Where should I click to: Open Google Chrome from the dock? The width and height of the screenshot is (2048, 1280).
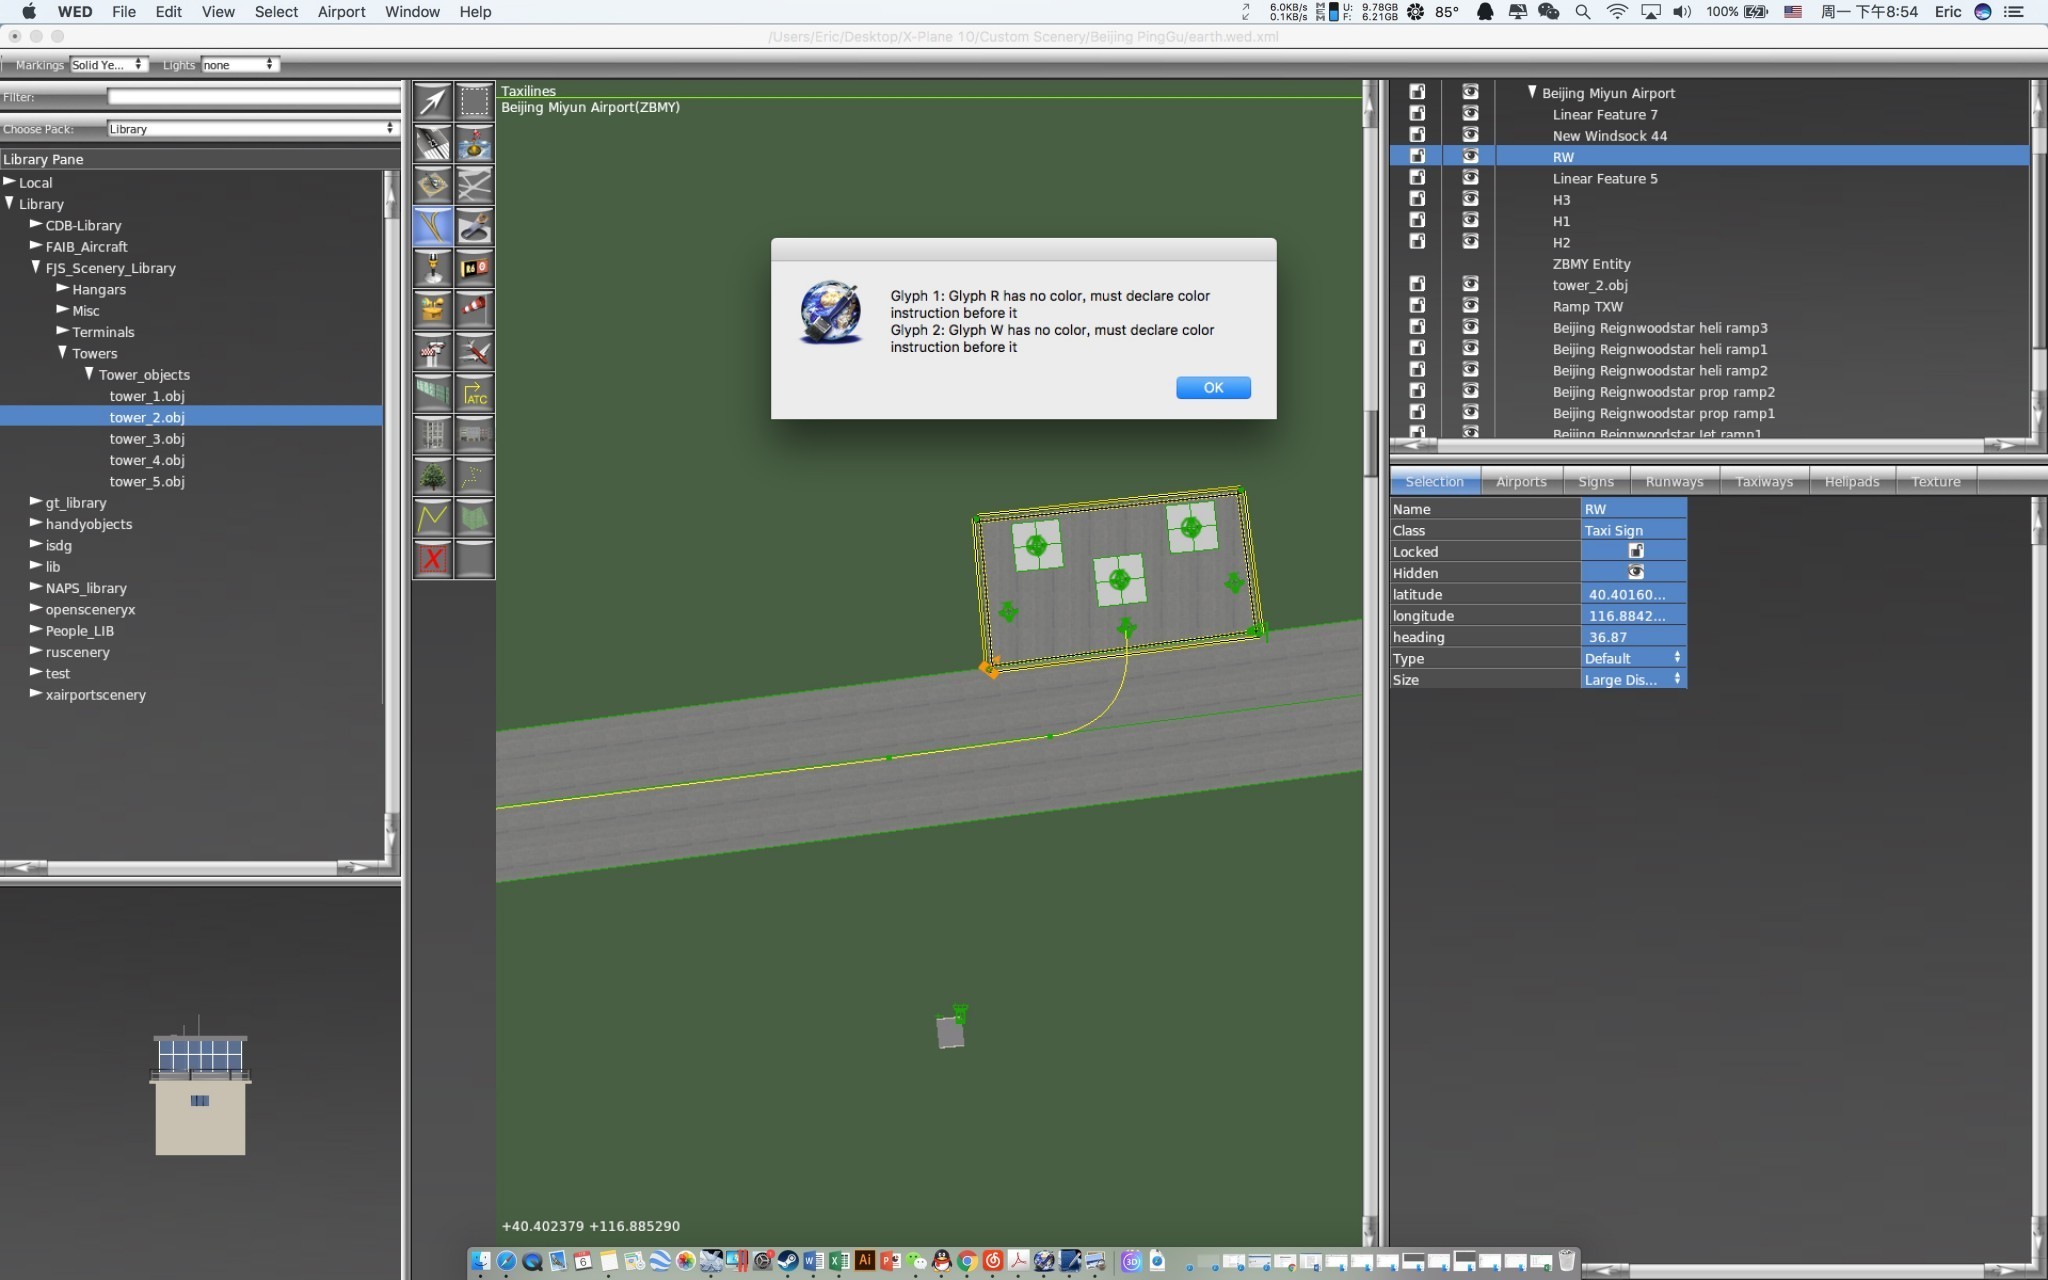coord(967,1261)
